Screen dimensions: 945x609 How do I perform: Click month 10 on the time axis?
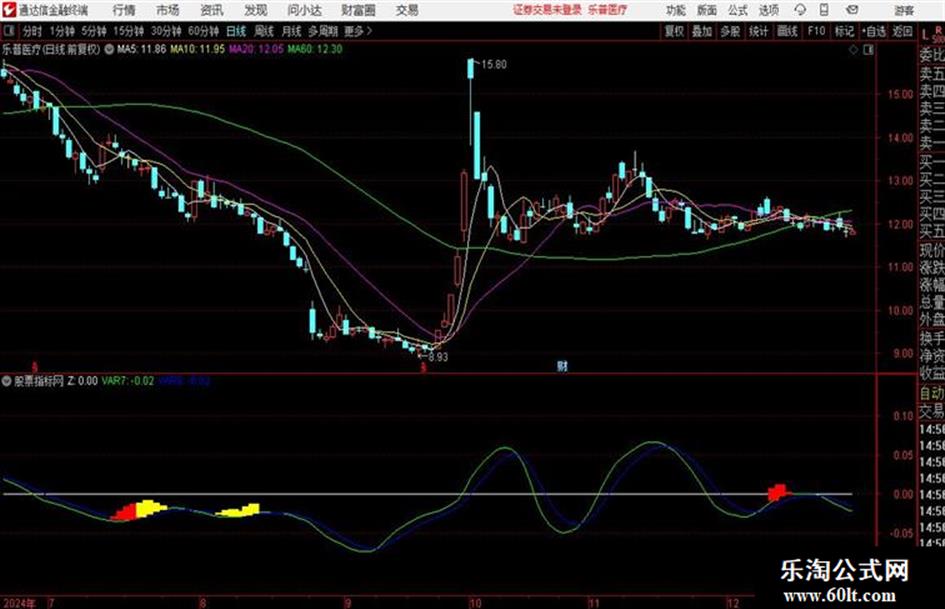(476, 602)
